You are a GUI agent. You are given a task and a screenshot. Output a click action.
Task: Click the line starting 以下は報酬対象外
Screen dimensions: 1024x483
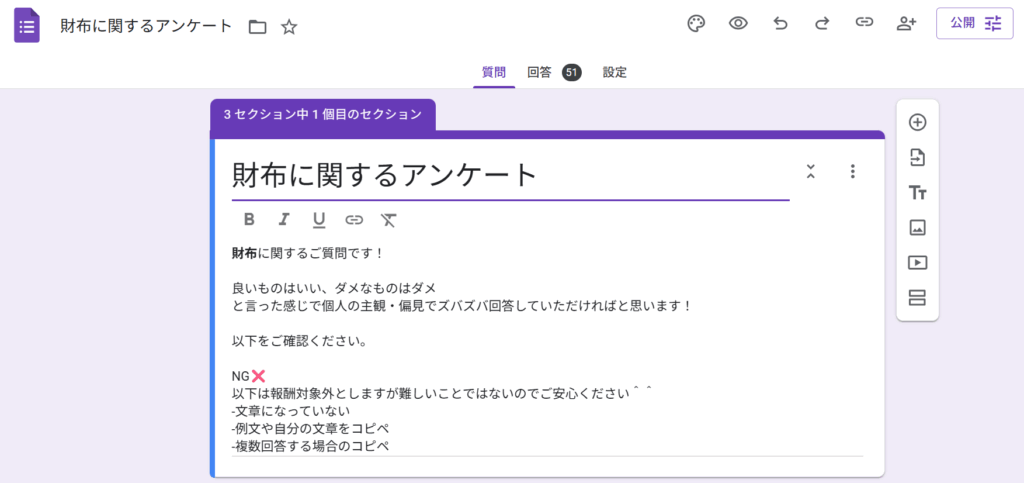[443, 394]
